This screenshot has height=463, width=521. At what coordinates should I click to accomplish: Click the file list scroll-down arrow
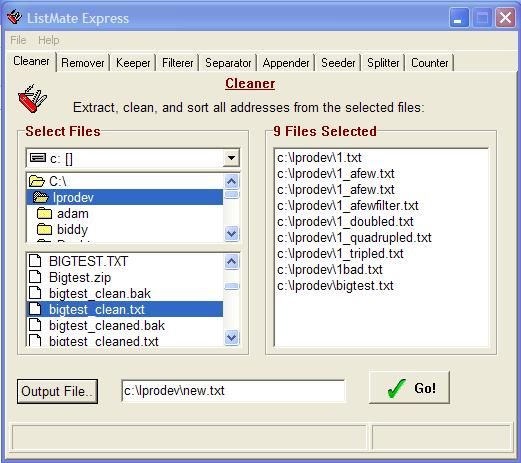pyautogui.click(x=232, y=338)
